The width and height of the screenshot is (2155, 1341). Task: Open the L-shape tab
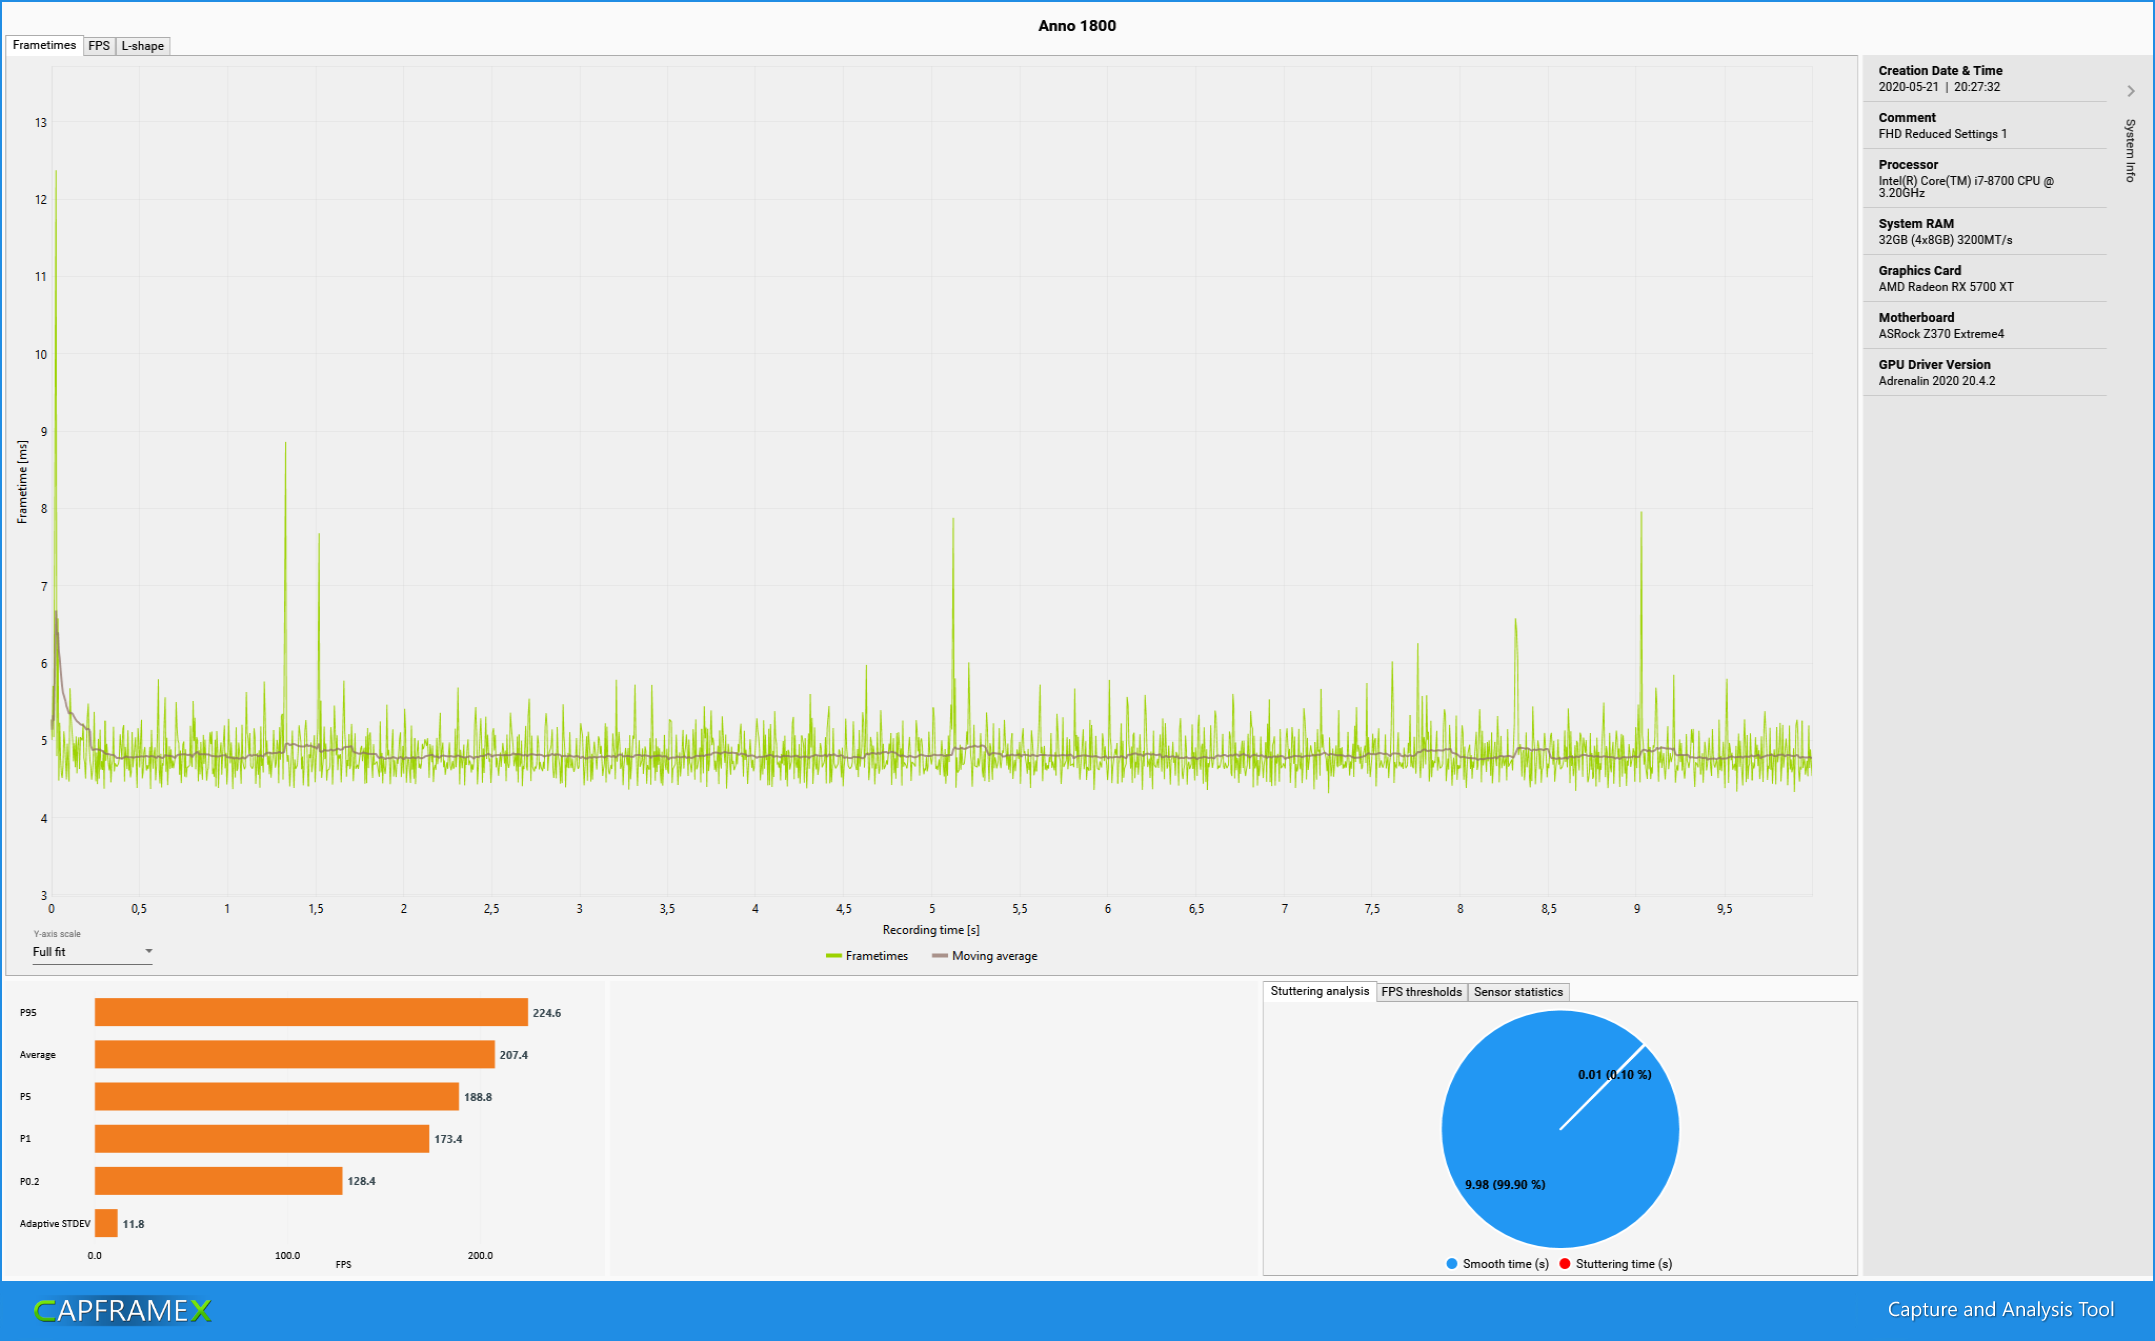(x=143, y=46)
